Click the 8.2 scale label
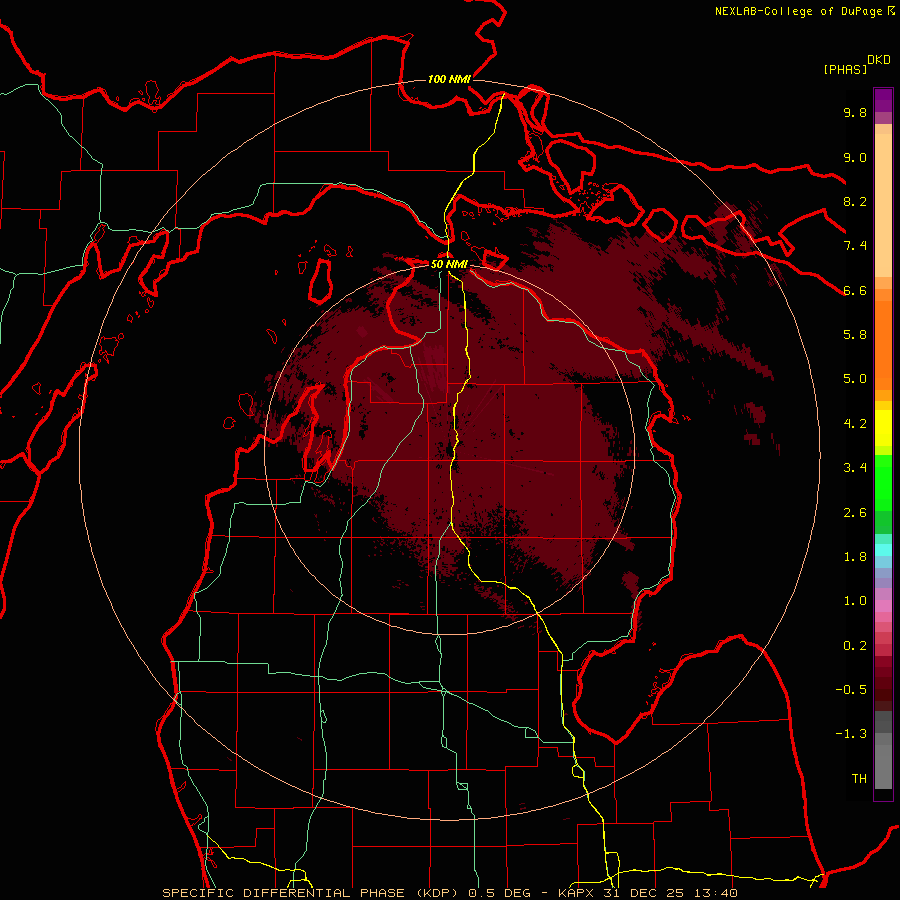 click(855, 201)
